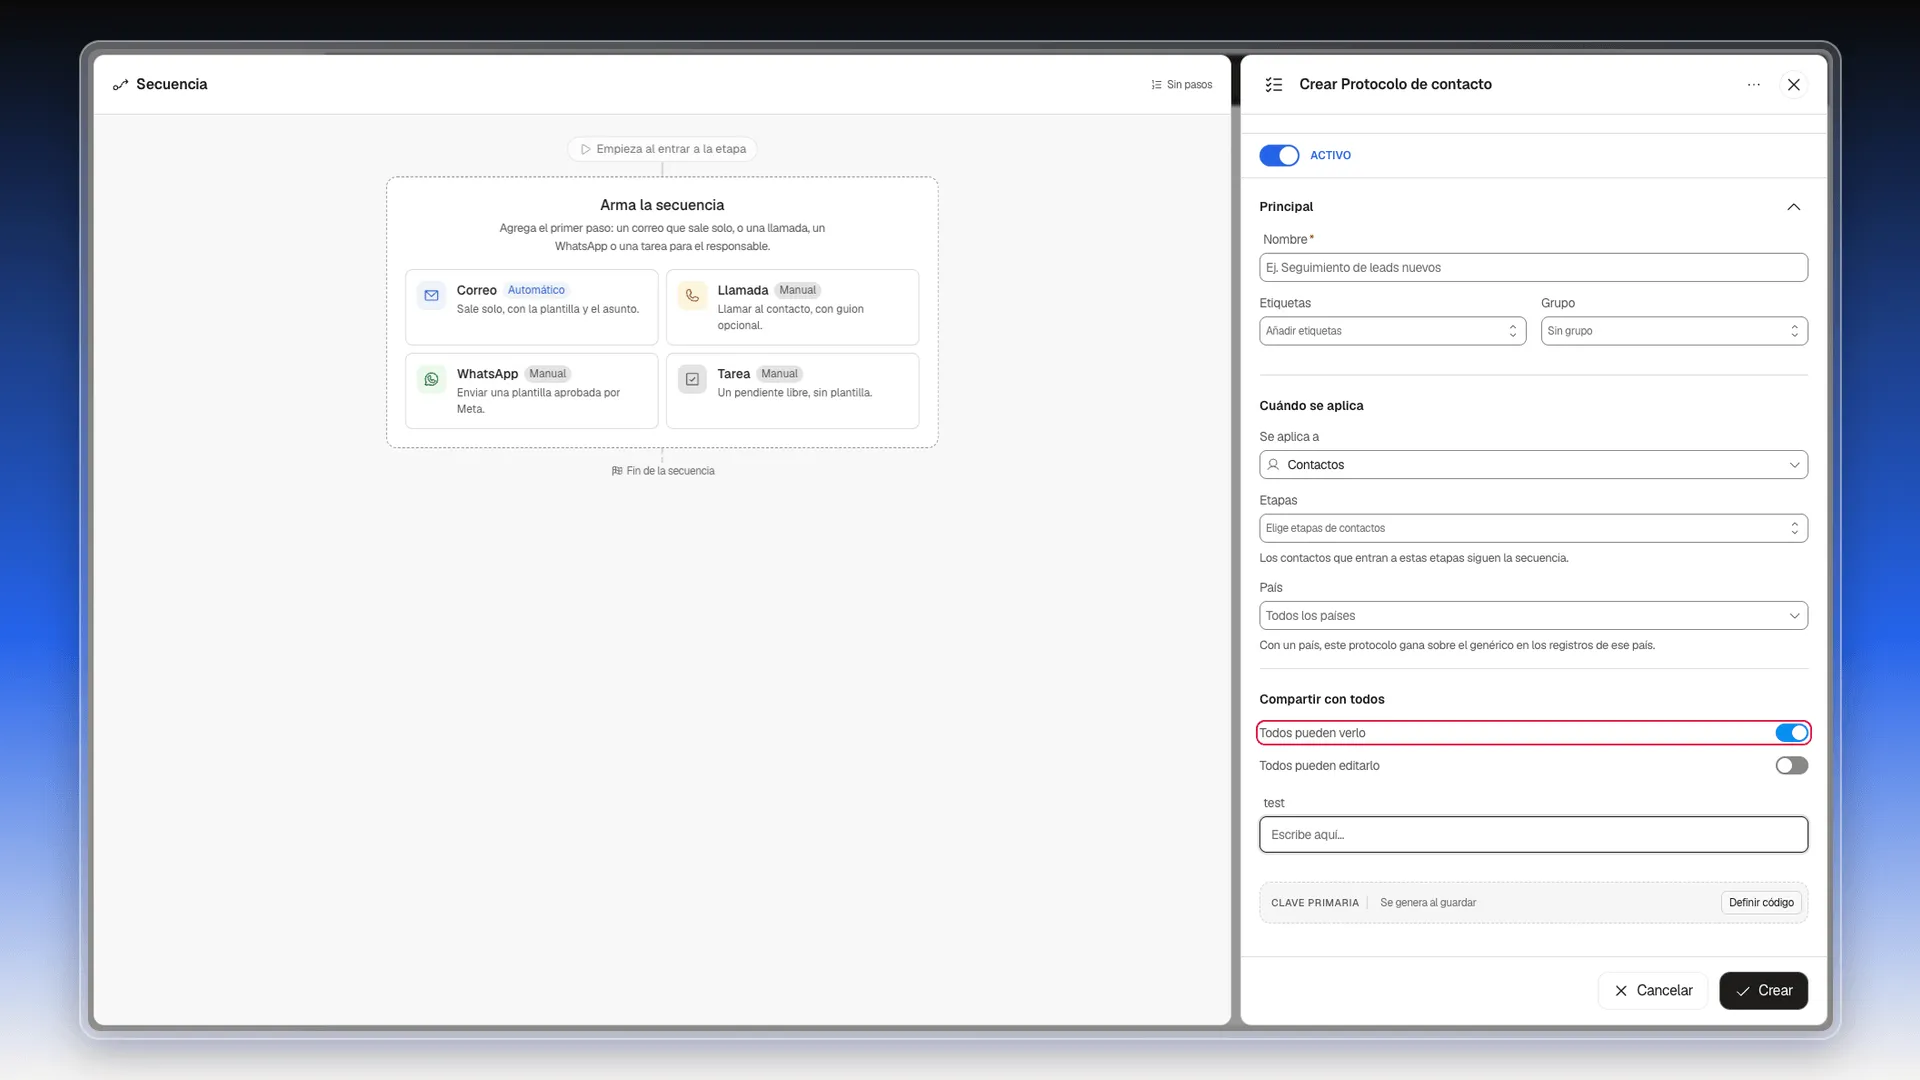Image resolution: width=1920 pixels, height=1080 pixels.
Task: Click the play icon in 'Empieza al entrar' pill
Action: (x=586, y=149)
